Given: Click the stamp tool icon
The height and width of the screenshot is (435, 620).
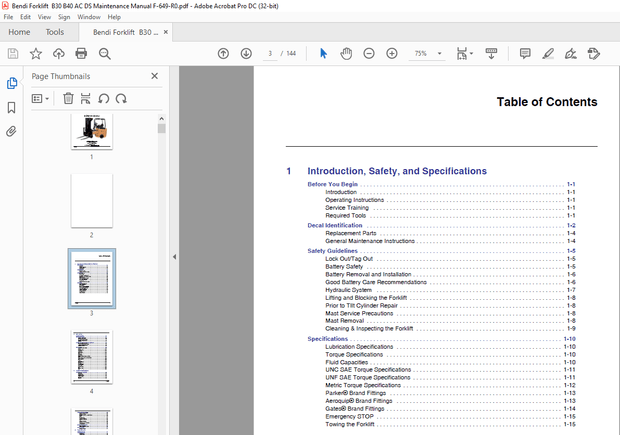Looking at the screenshot, I should [594, 53].
